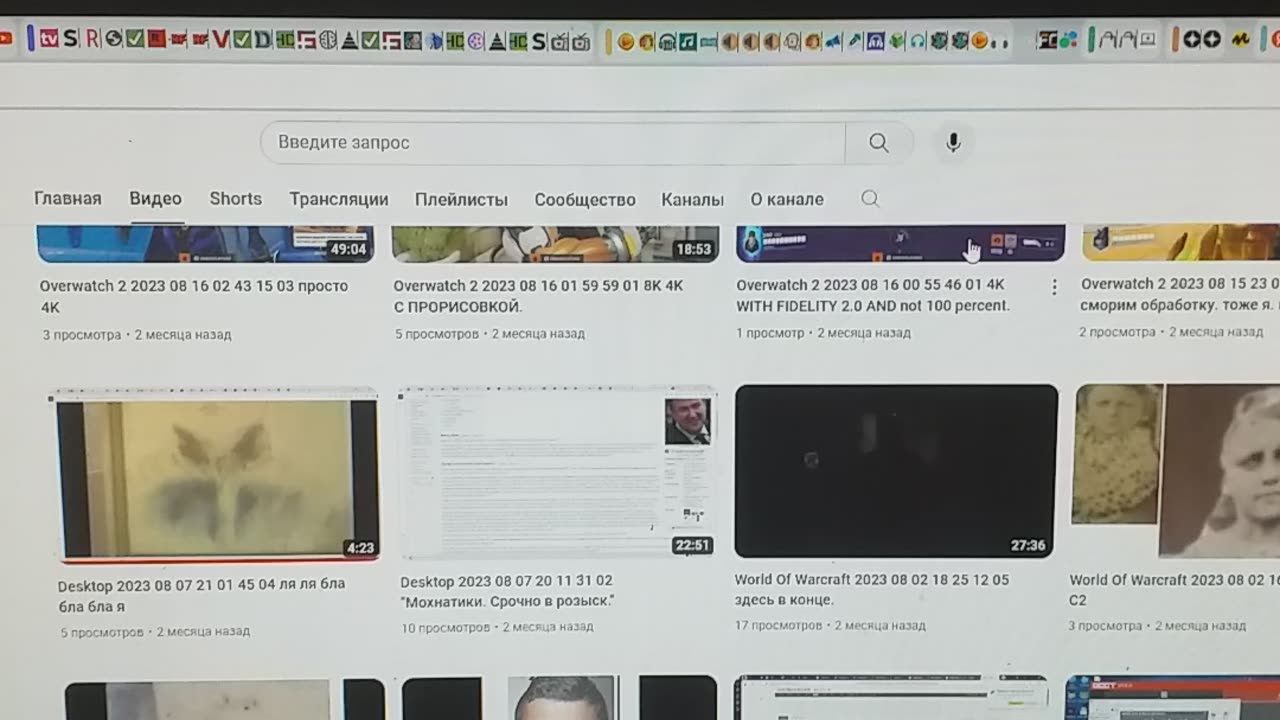Open 'Desktop 2023 08 07 21 01 45 04 ля ля бла'

coord(201,595)
